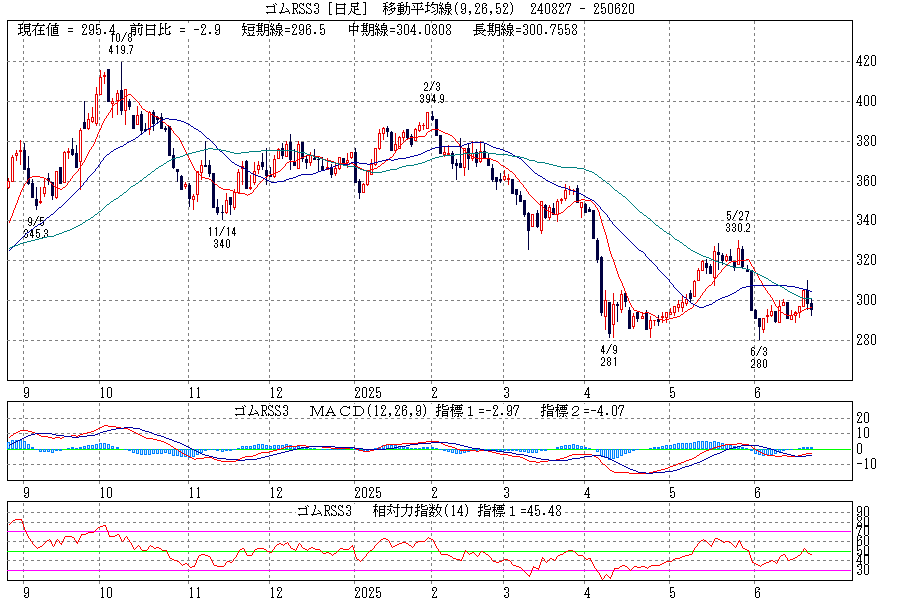The width and height of the screenshot is (900, 600).
Task: Select the MACD 指標2=-4.07 value
Action: (584, 410)
